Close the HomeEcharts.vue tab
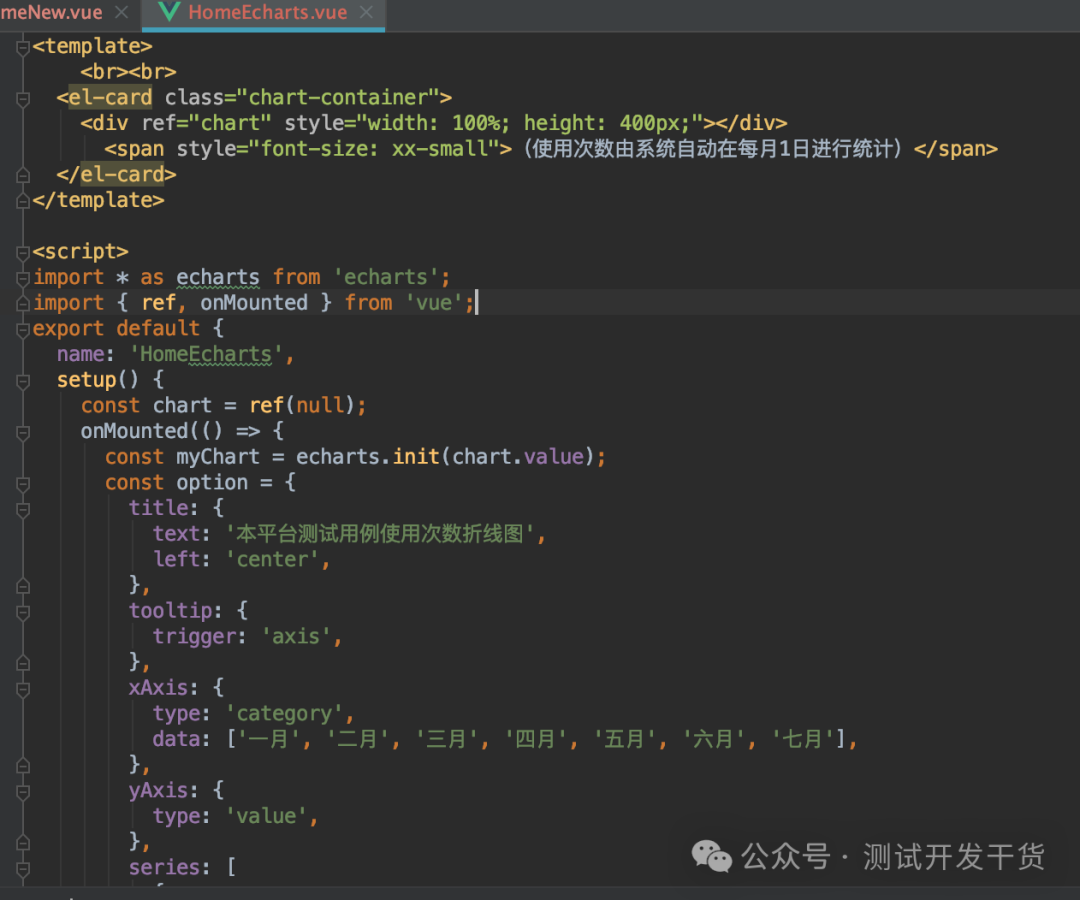1080x900 pixels. (x=364, y=13)
